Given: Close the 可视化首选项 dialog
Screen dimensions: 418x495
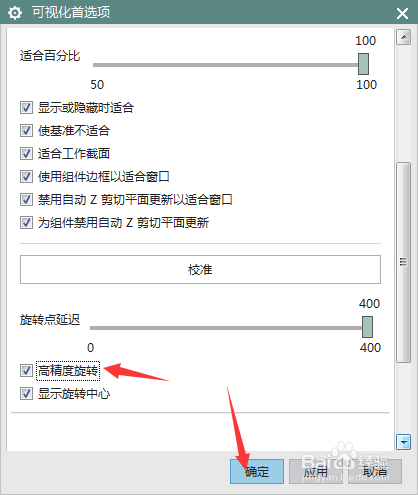Looking at the screenshot, I should (x=402, y=13).
